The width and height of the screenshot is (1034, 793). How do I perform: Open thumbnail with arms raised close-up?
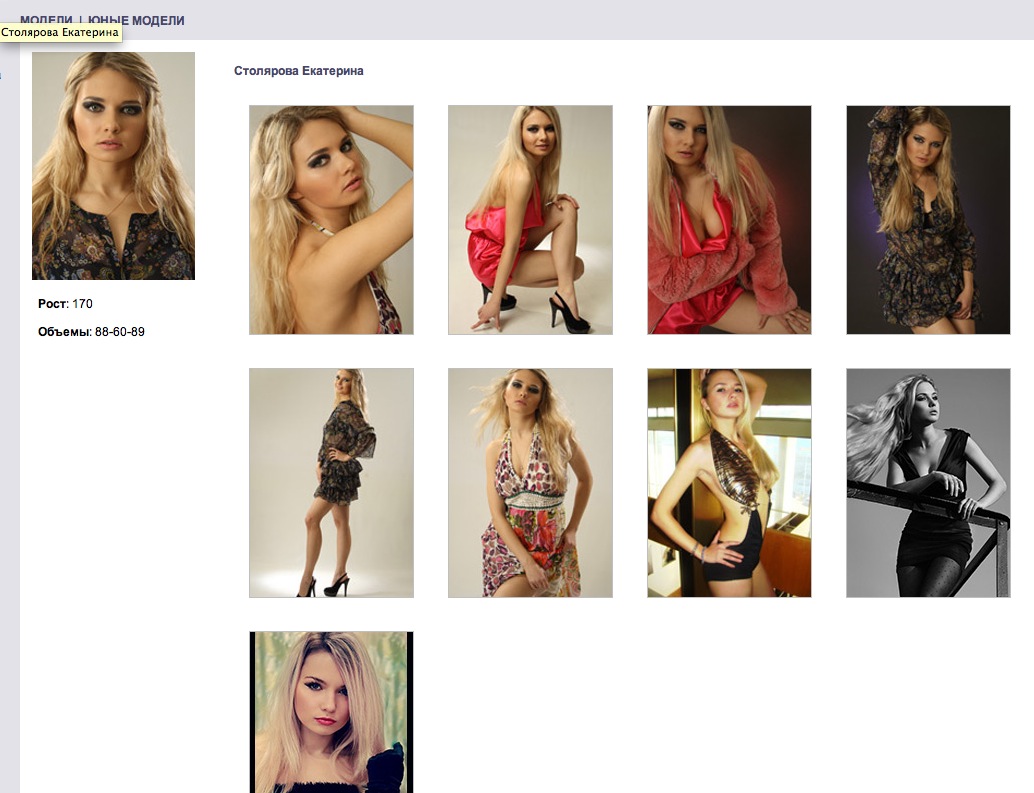coord(331,220)
